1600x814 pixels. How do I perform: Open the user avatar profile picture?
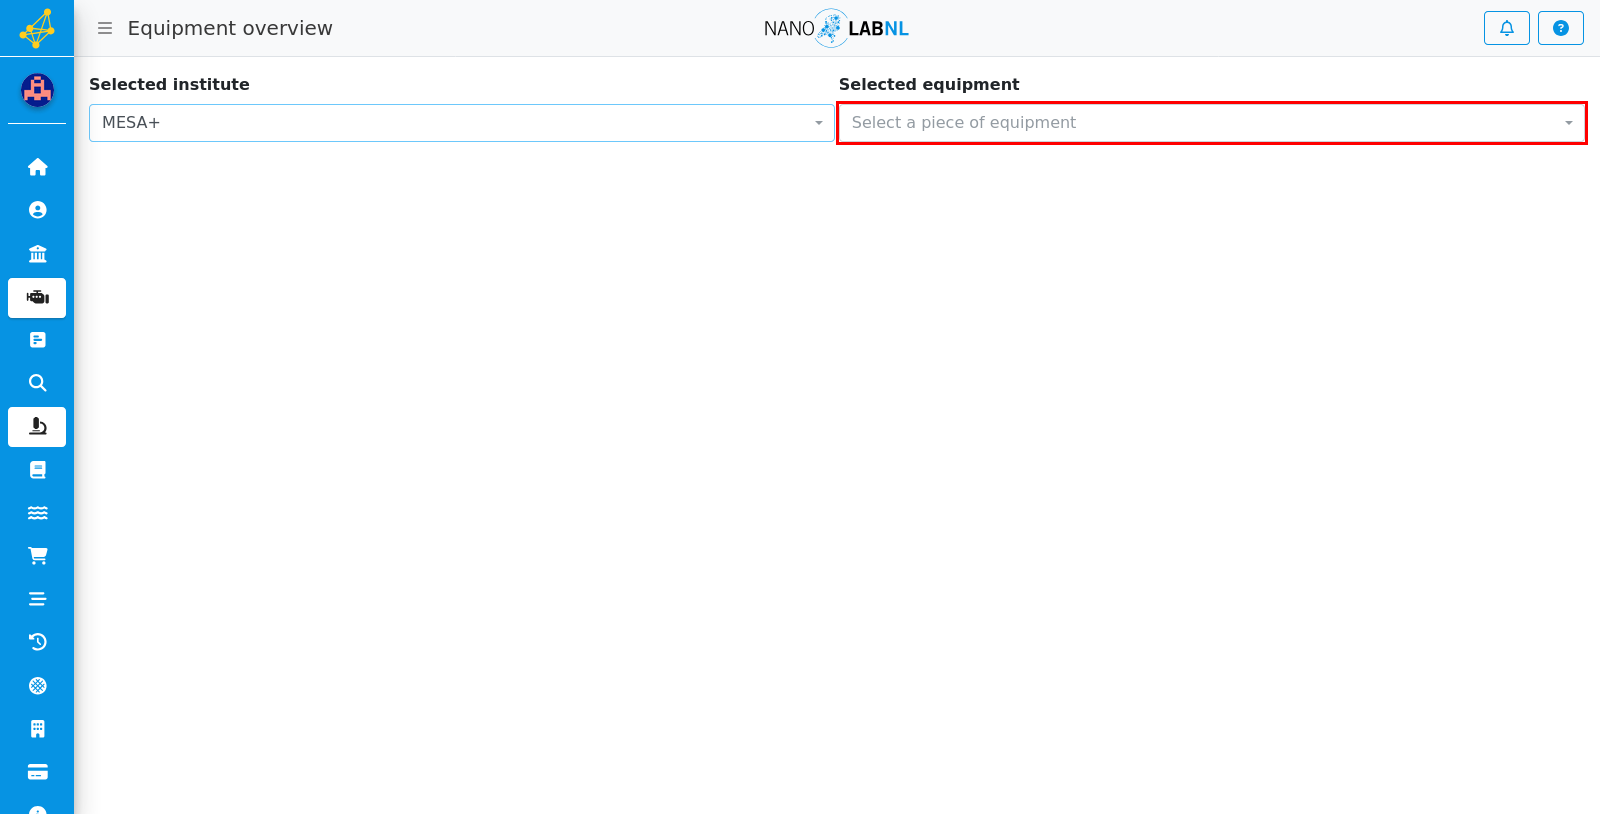37,90
